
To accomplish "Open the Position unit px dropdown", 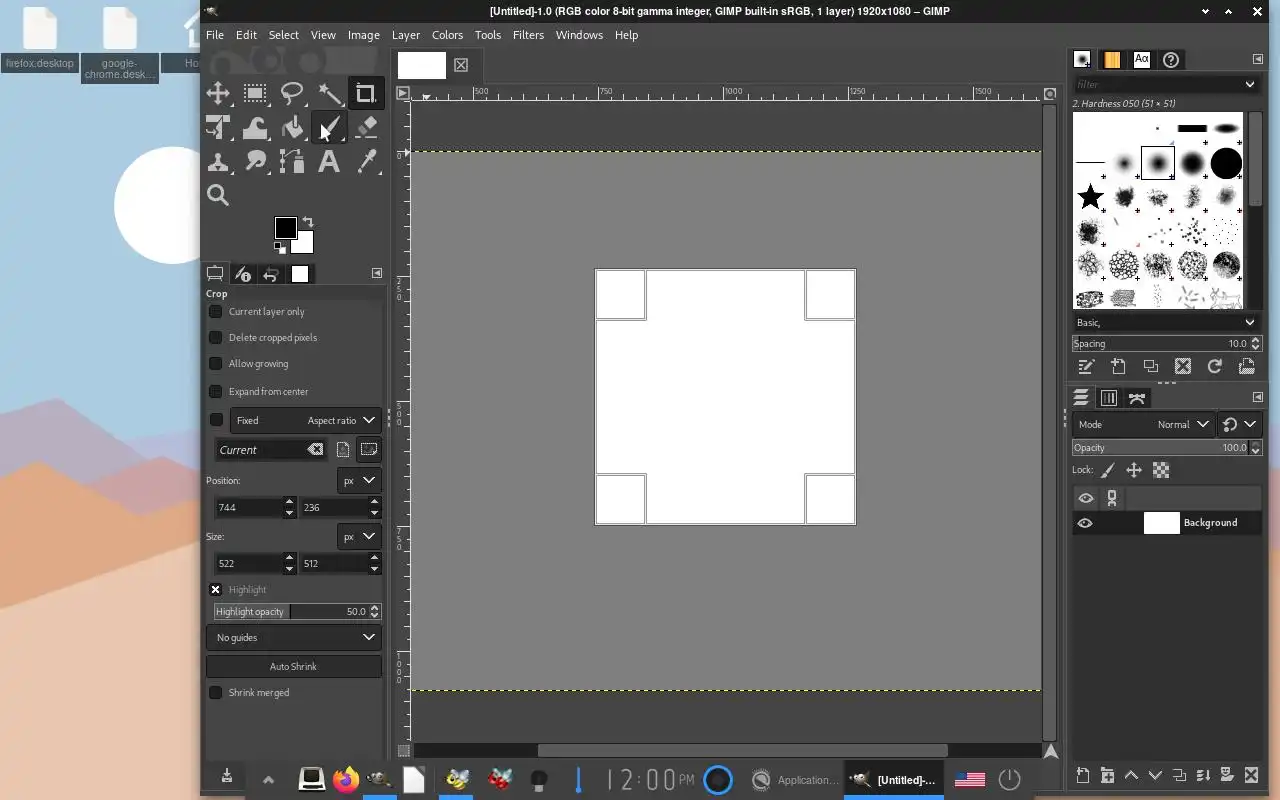I will click(359, 480).
